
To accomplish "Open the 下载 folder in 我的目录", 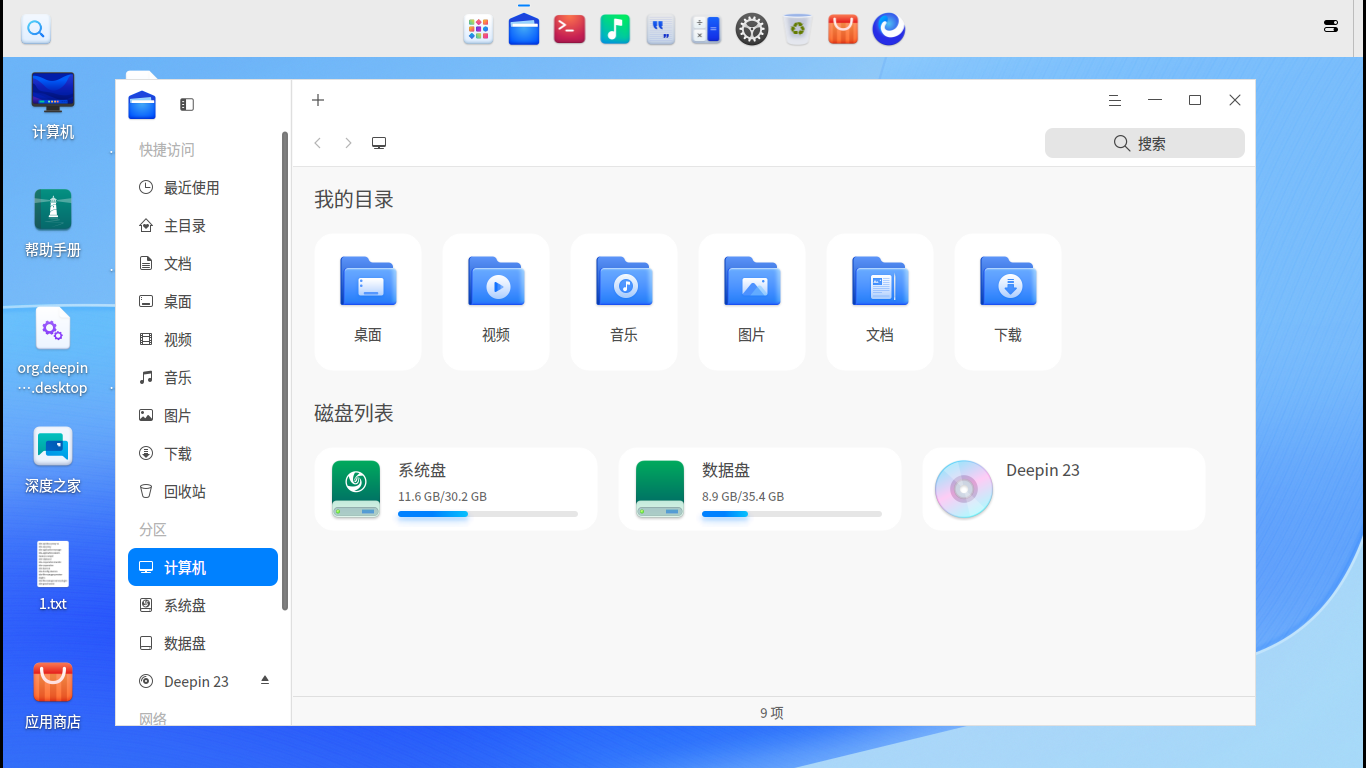I will point(1008,301).
